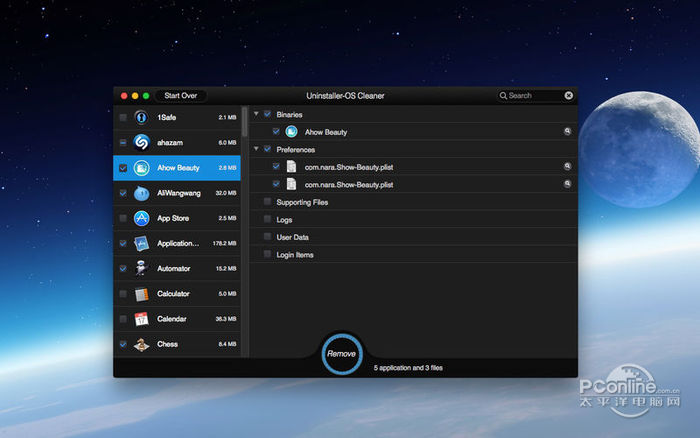Enable the Supporting Files checkbox
Image resolution: width=700 pixels, height=438 pixels.
pyautogui.click(x=267, y=202)
